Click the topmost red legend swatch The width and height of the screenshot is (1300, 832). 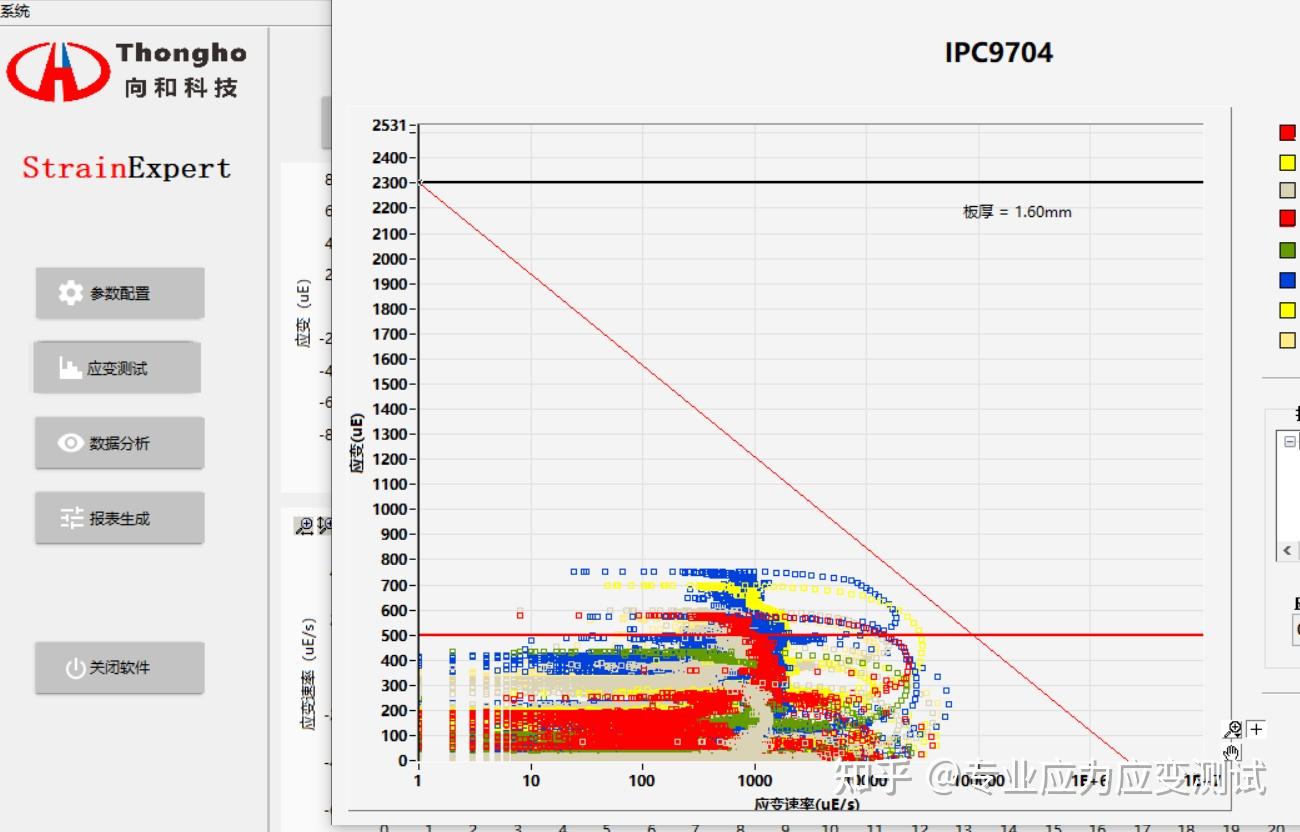[1288, 131]
